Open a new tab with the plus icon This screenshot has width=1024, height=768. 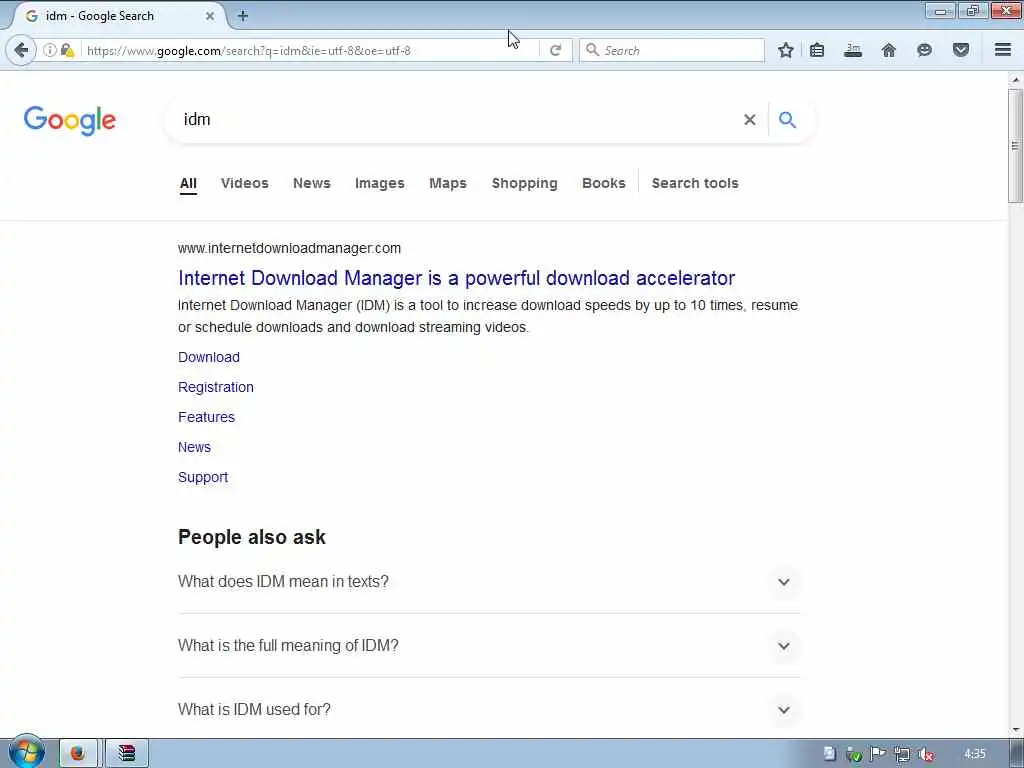click(243, 16)
